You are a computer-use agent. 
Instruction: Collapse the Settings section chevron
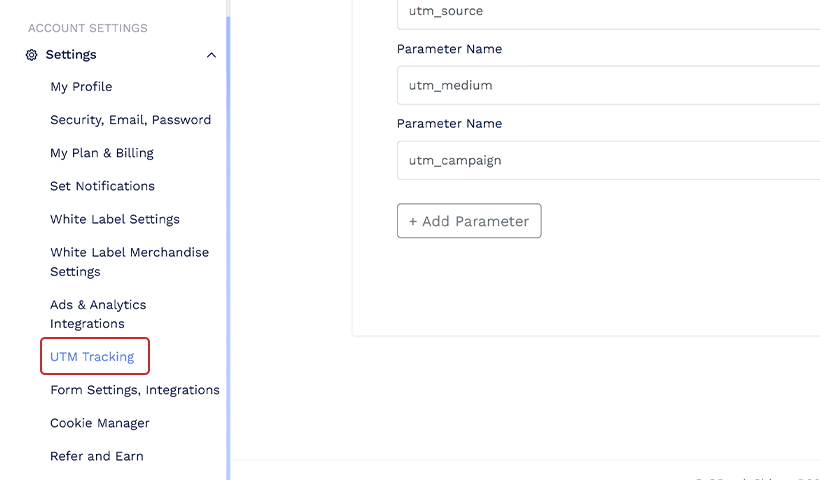pos(211,55)
